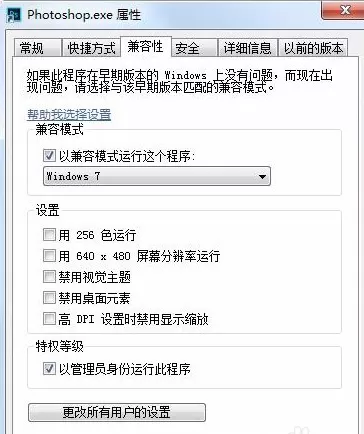Click the Photoshop.exe 属性 title text

(84, 15)
